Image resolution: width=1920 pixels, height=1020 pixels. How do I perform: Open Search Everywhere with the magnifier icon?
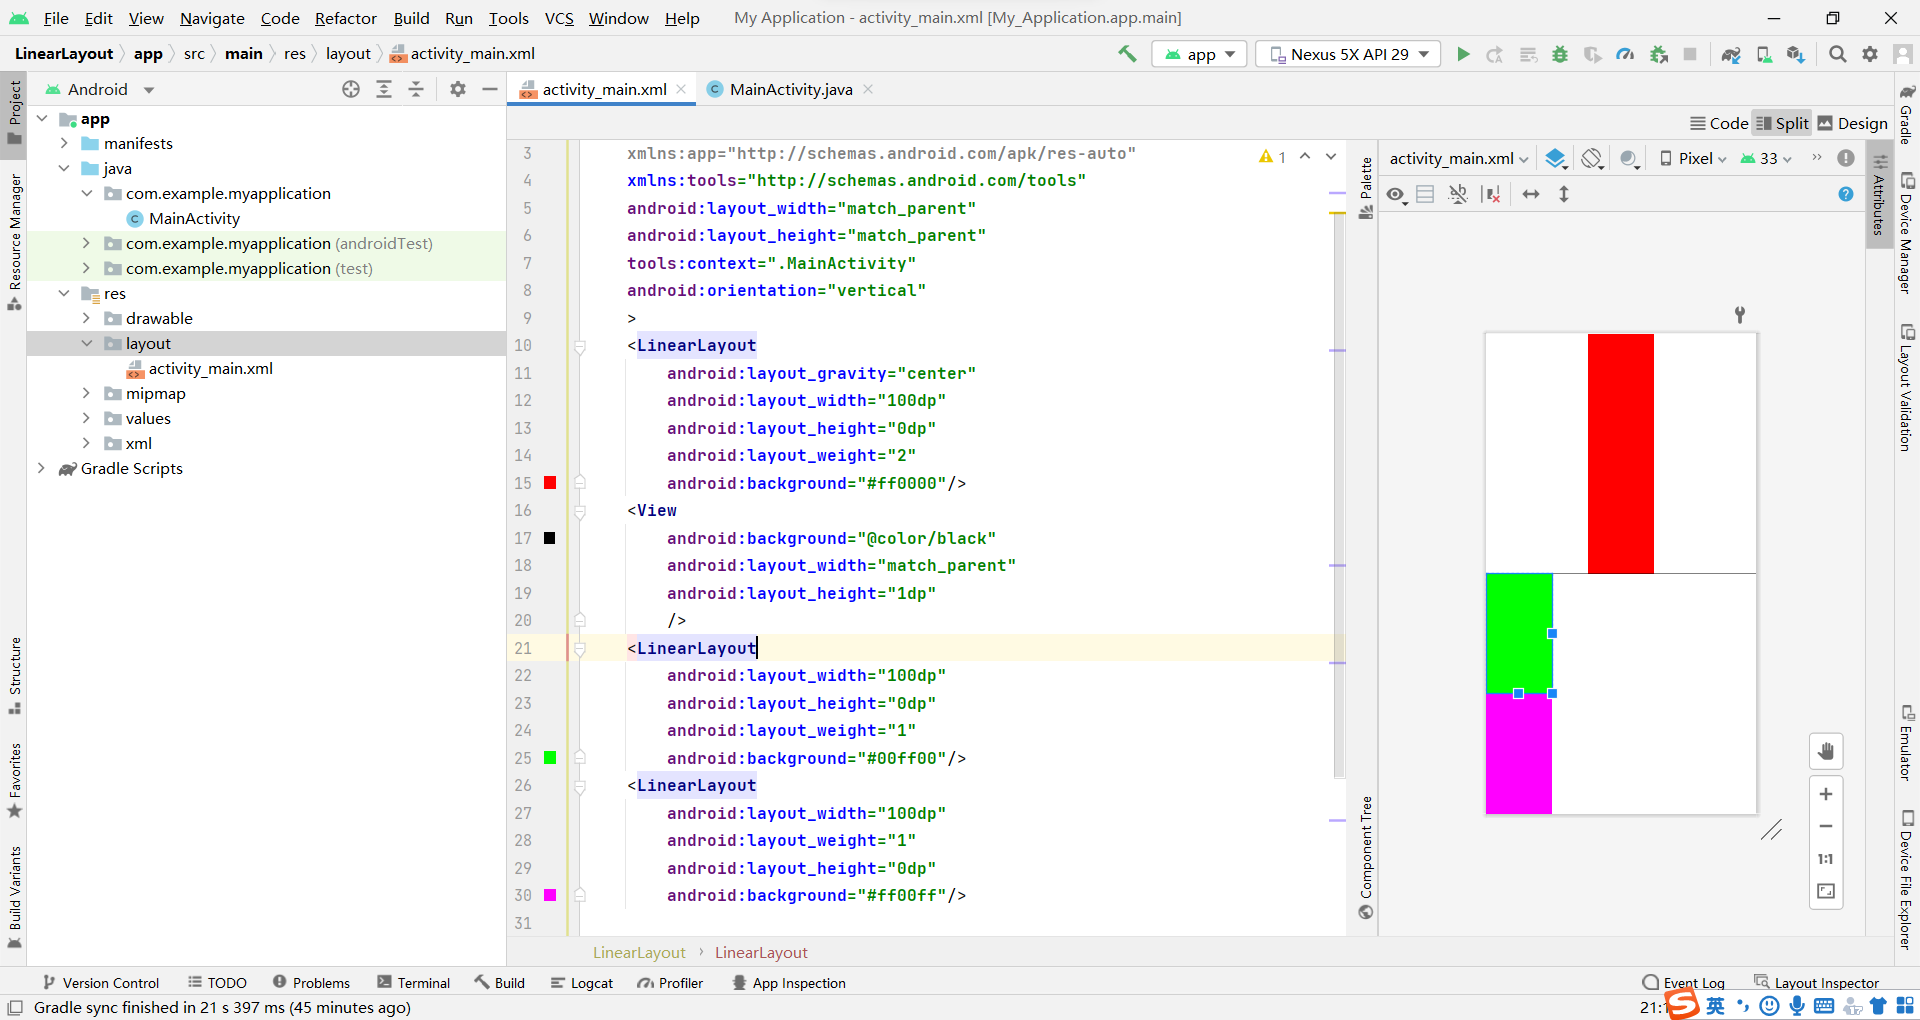(x=1837, y=54)
